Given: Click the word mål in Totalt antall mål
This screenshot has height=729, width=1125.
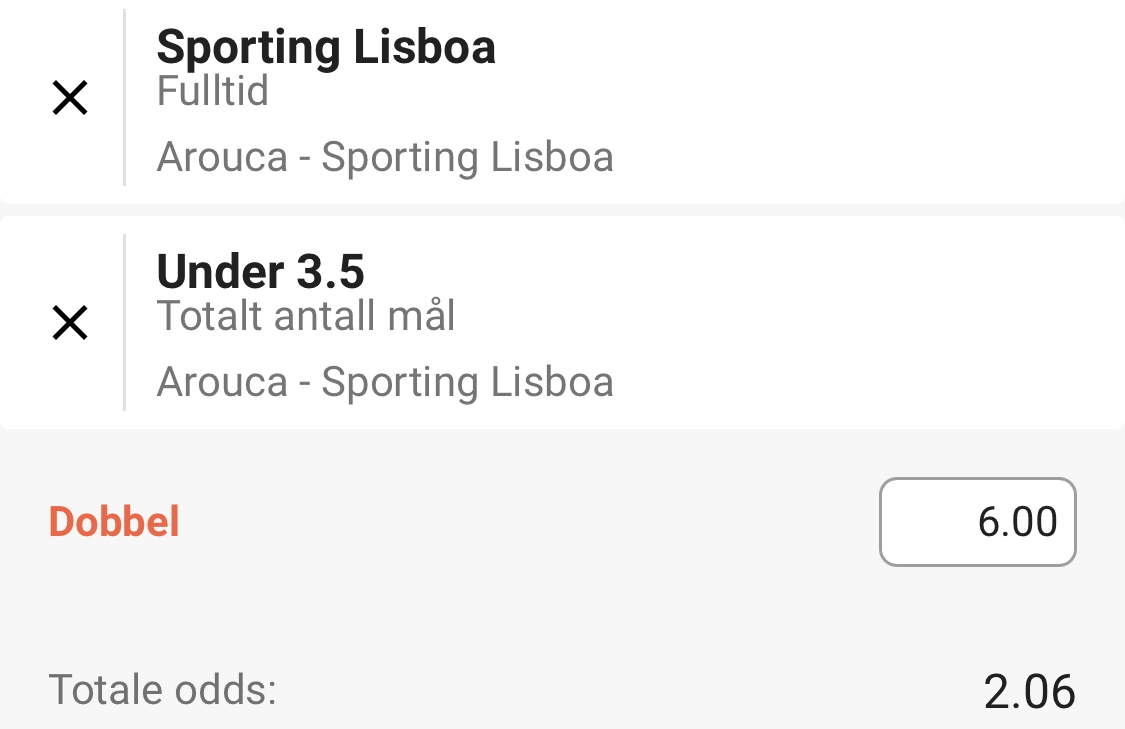Looking at the screenshot, I should (x=421, y=316).
